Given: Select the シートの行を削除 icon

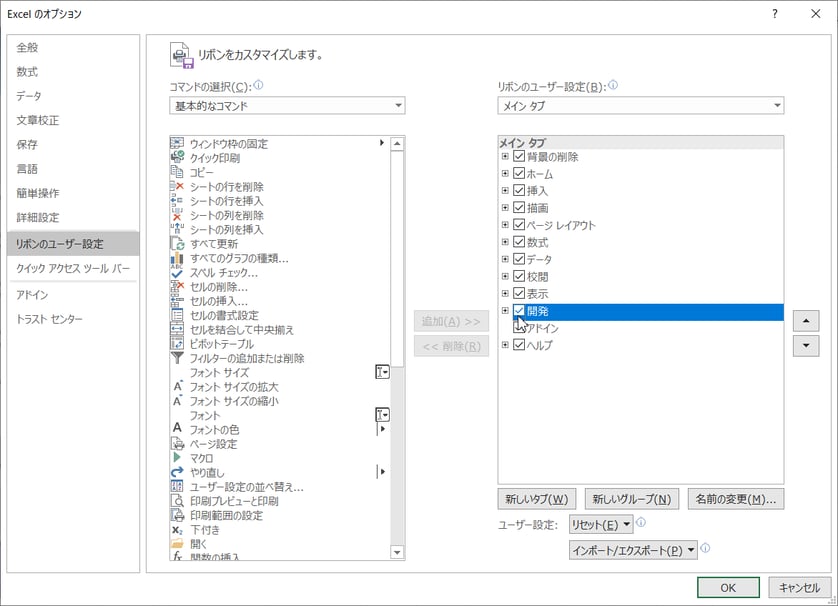Looking at the screenshot, I should pos(177,186).
